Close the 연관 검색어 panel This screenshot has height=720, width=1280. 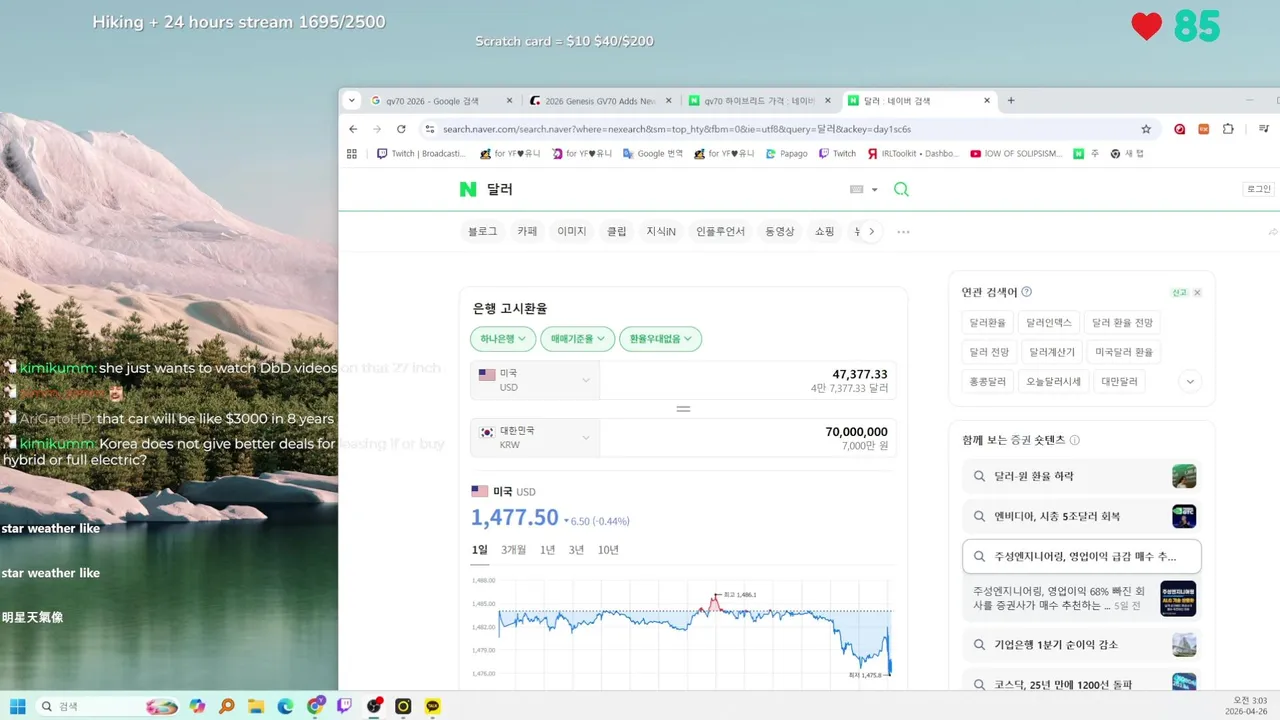(x=1197, y=293)
